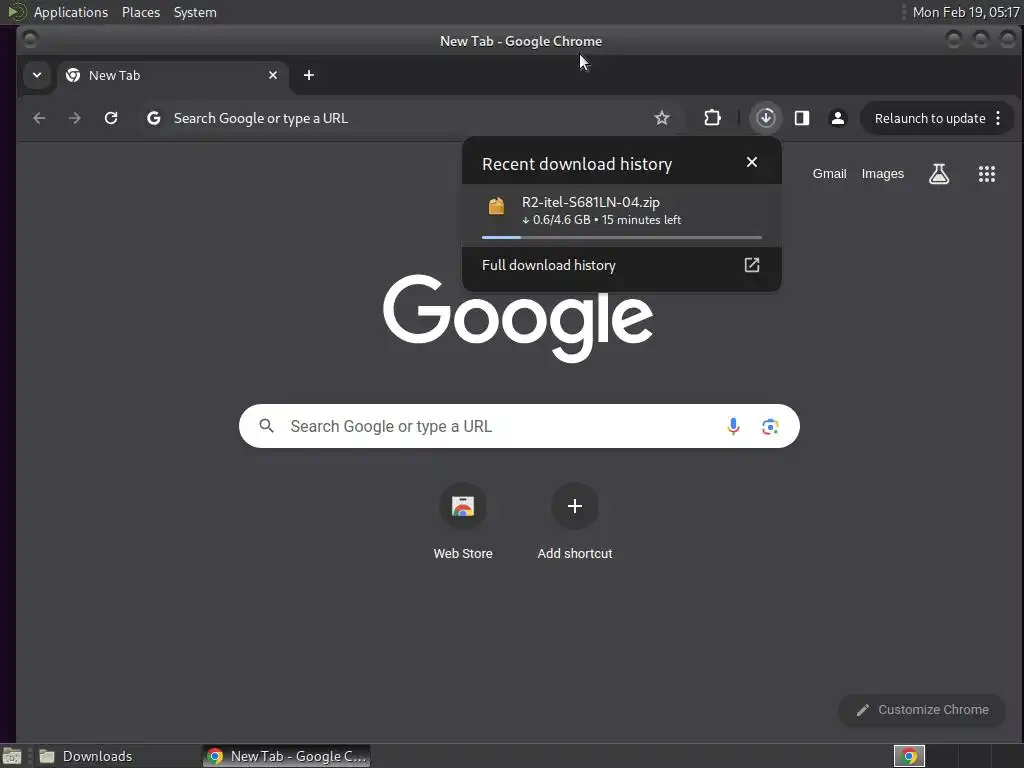This screenshot has height=768, width=1024.
Task: Click the Recent download history heading
Action: point(577,164)
